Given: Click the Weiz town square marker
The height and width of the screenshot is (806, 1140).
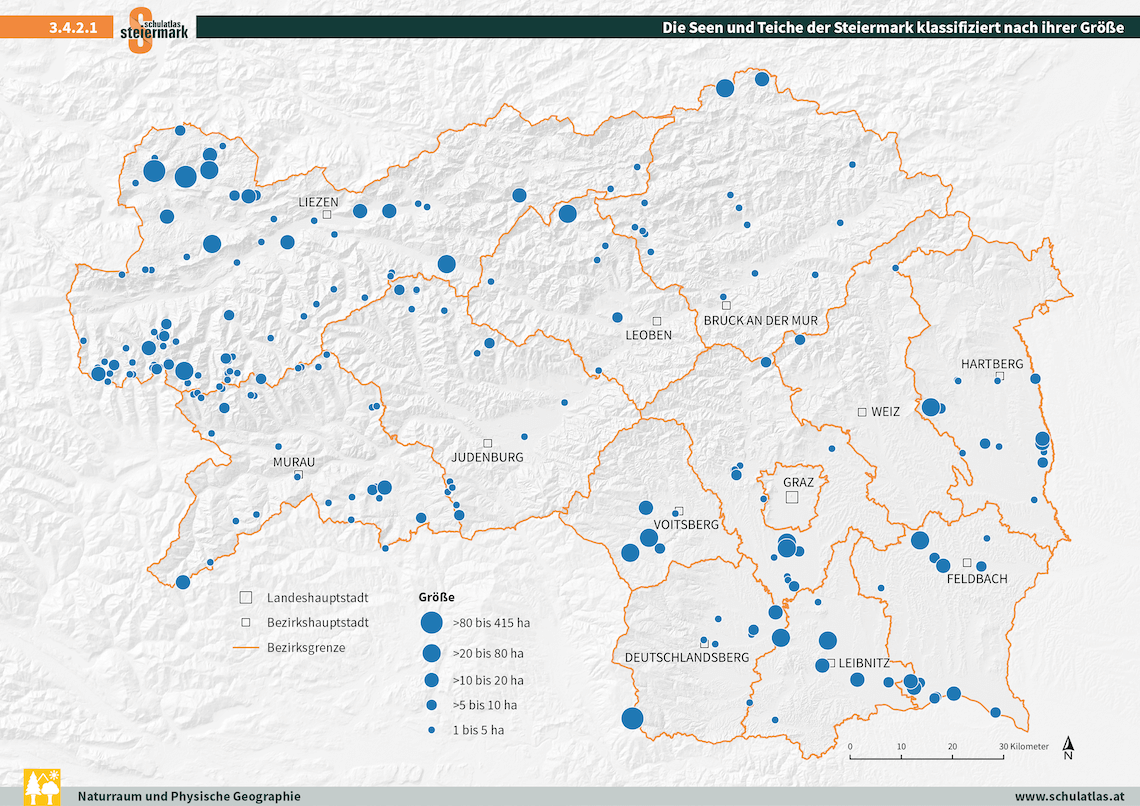Looking at the screenshot, I should [x=862, y=411].
